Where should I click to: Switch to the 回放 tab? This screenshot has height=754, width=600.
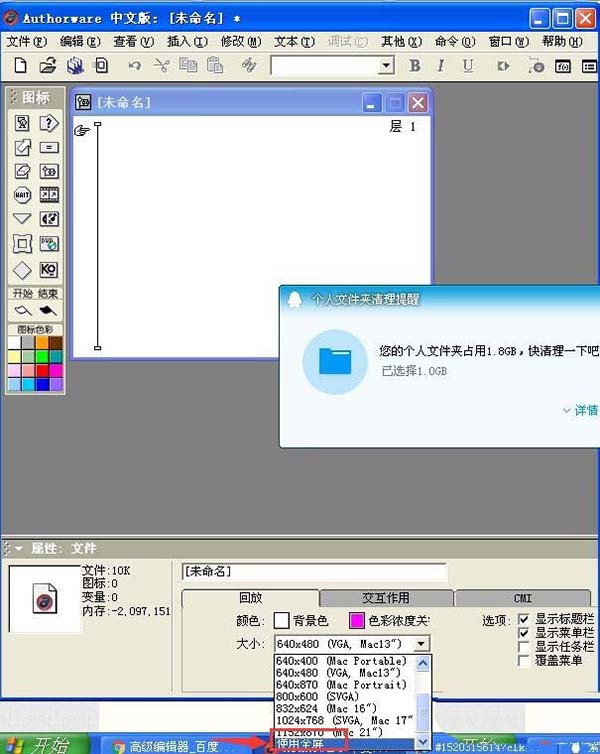point(250,598)
